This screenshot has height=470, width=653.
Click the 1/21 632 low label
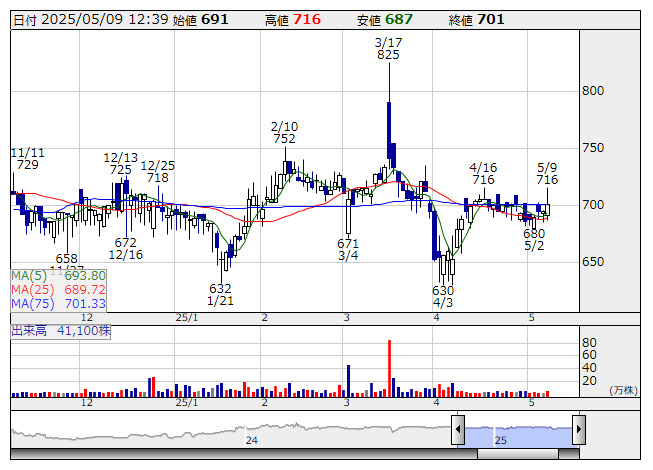(220, 294)
